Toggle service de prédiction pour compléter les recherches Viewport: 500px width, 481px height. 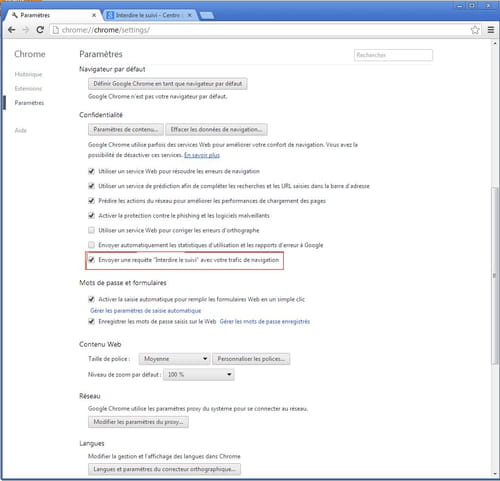(x=91, y=186)
